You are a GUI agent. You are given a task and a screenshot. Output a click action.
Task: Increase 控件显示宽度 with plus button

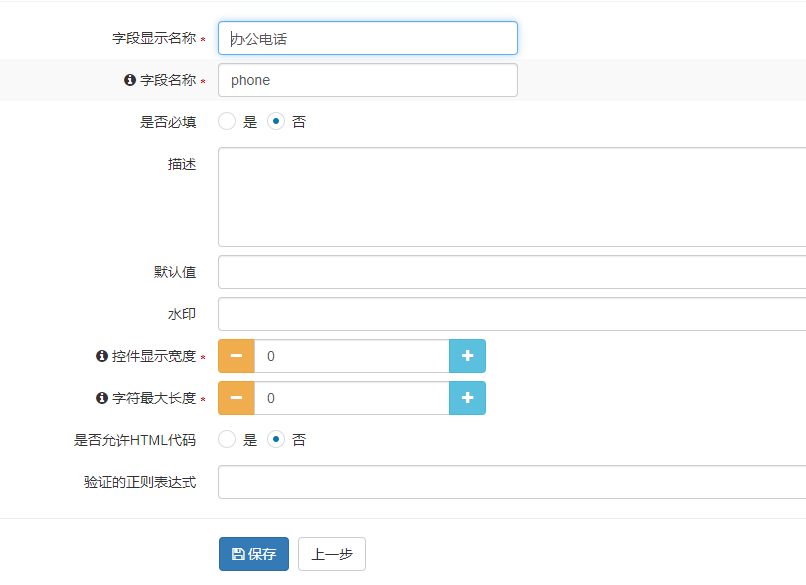click(x=467, y=356)
